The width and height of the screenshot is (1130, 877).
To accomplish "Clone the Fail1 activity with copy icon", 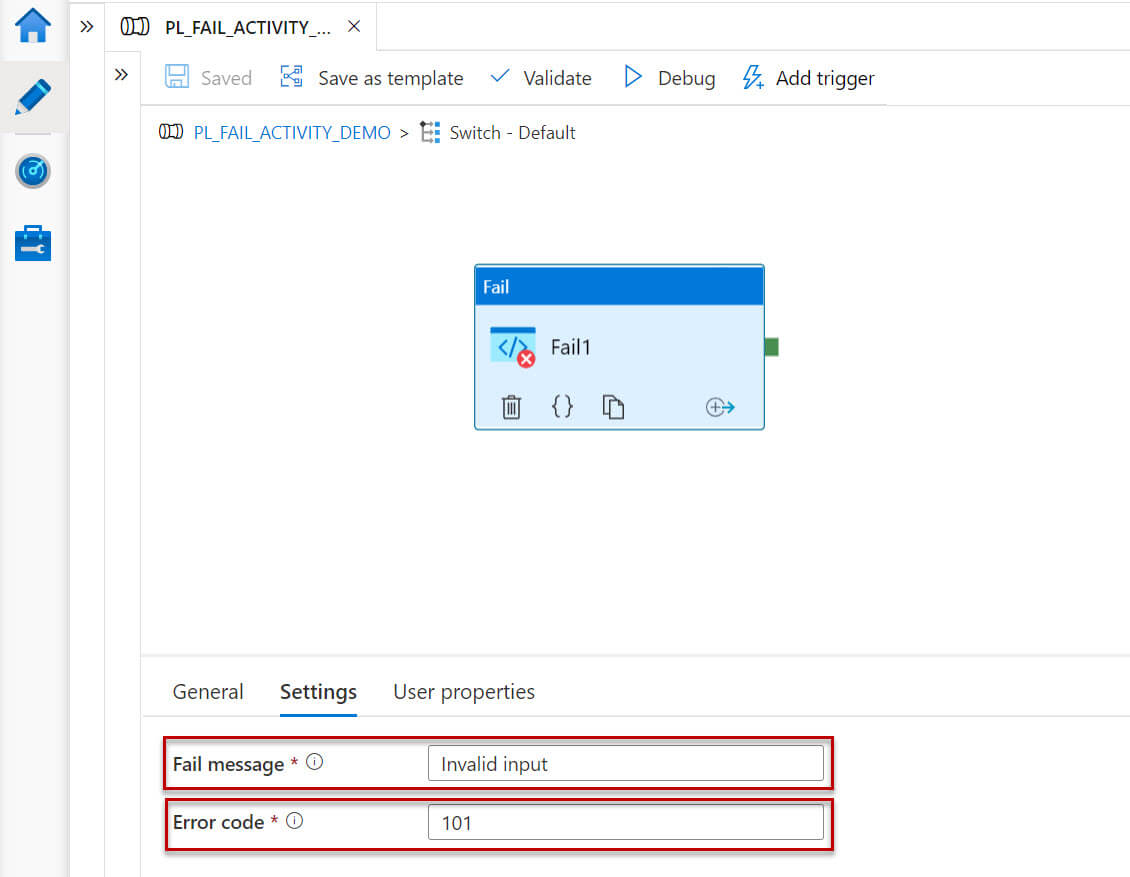I will click(x=613, y=407).
